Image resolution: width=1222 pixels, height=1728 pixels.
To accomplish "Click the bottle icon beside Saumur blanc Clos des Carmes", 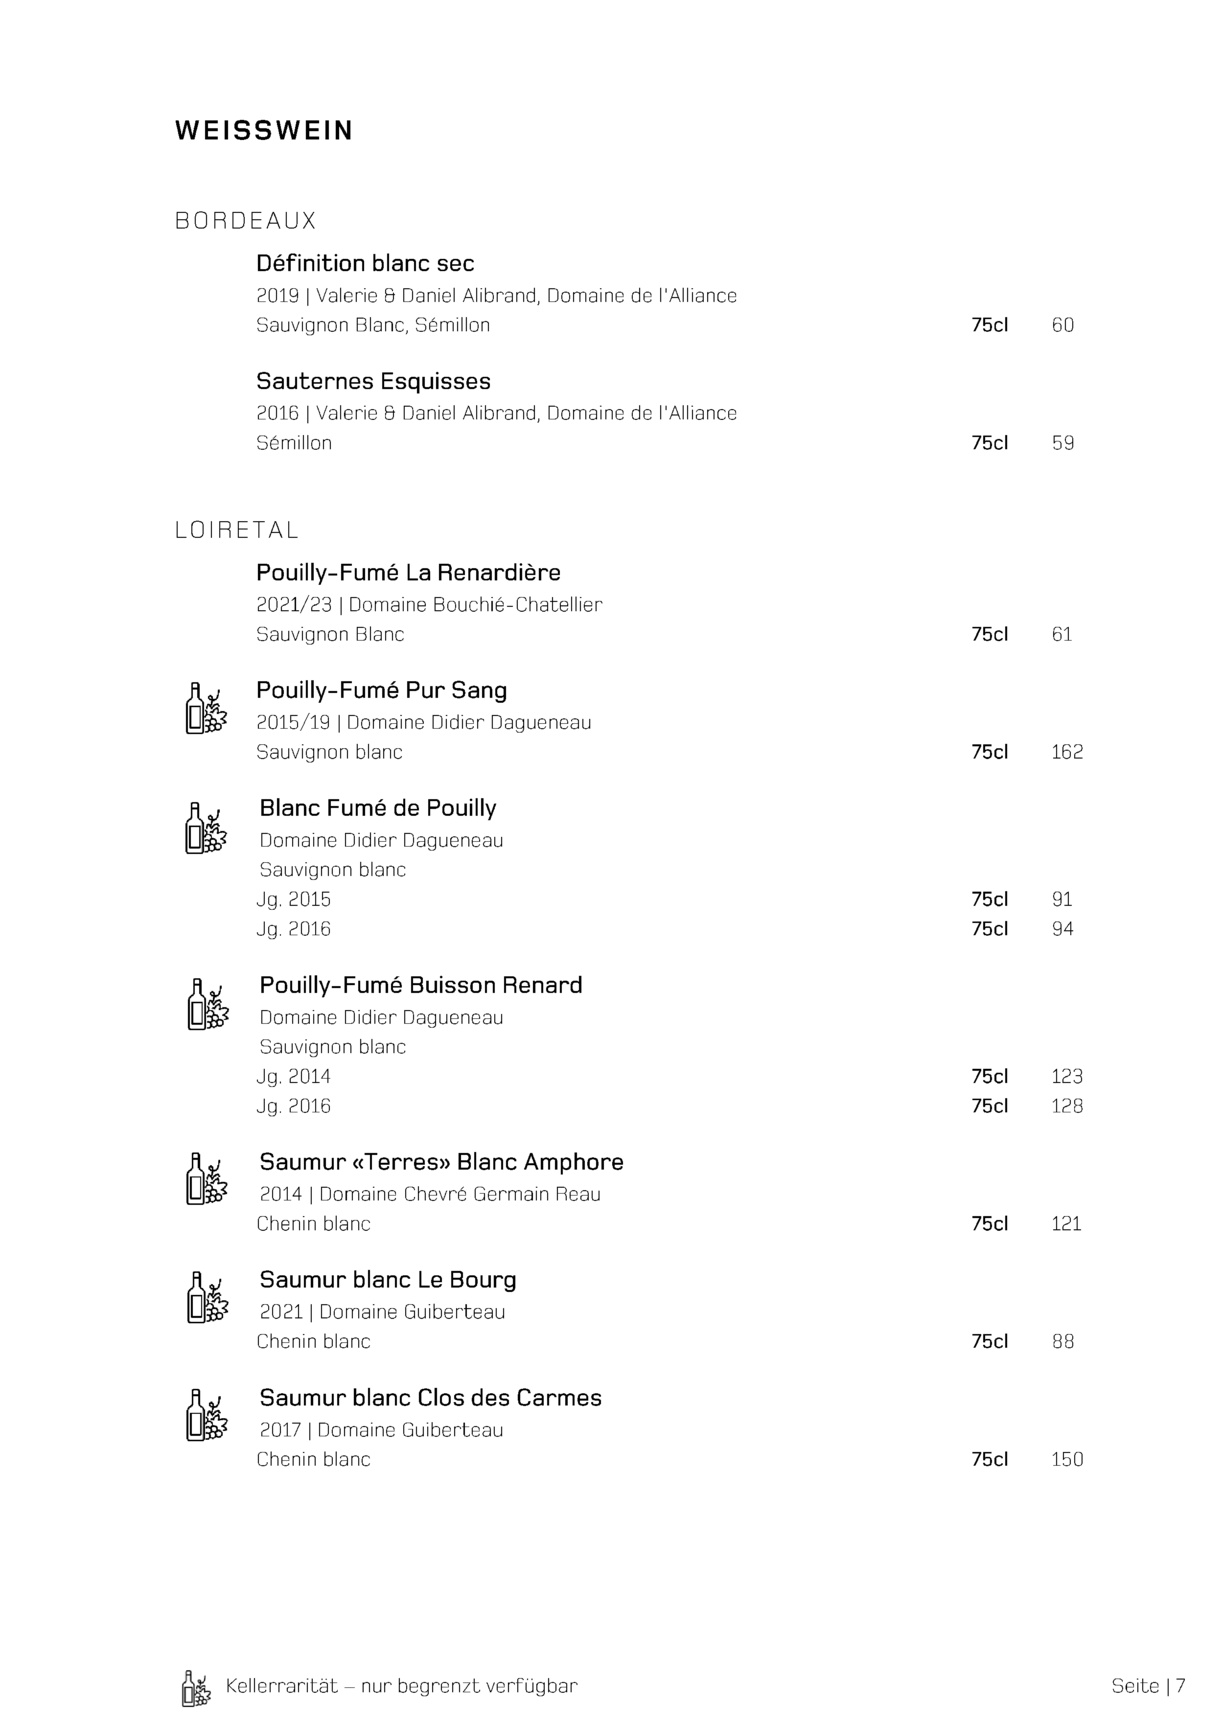I will (207, 1415).
